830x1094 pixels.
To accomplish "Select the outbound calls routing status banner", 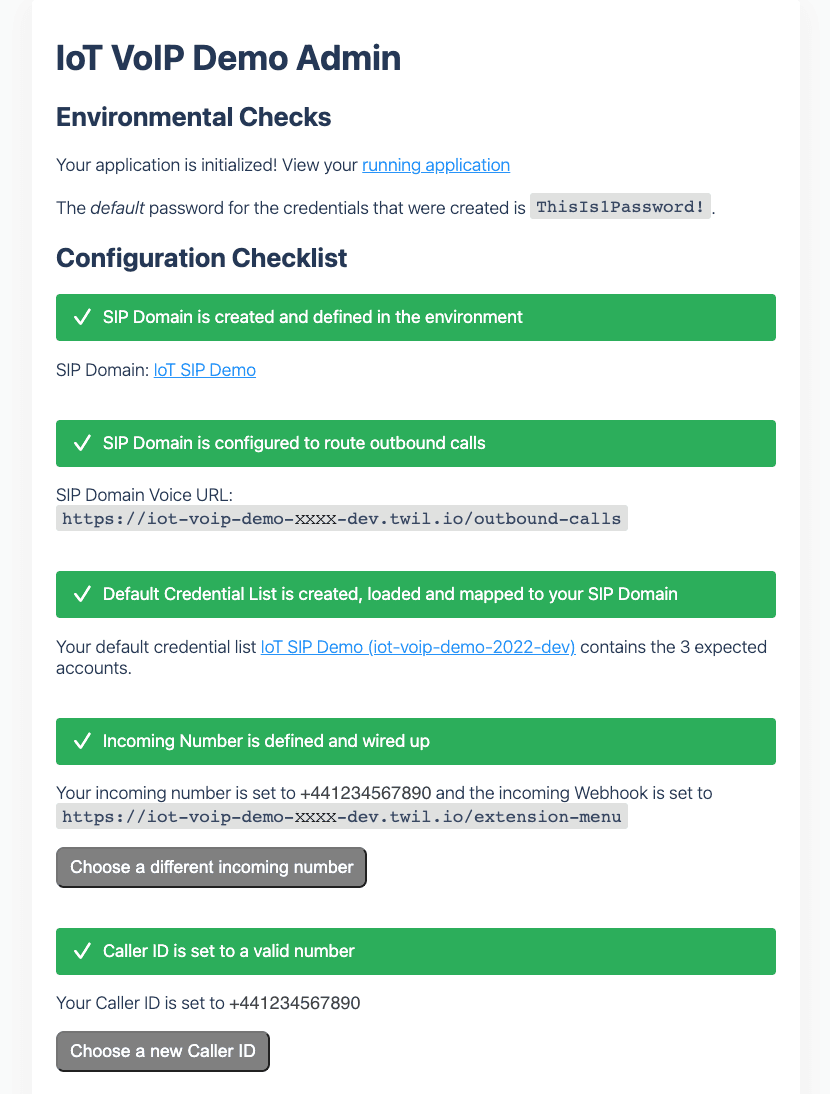I will (x=415, y=443).
